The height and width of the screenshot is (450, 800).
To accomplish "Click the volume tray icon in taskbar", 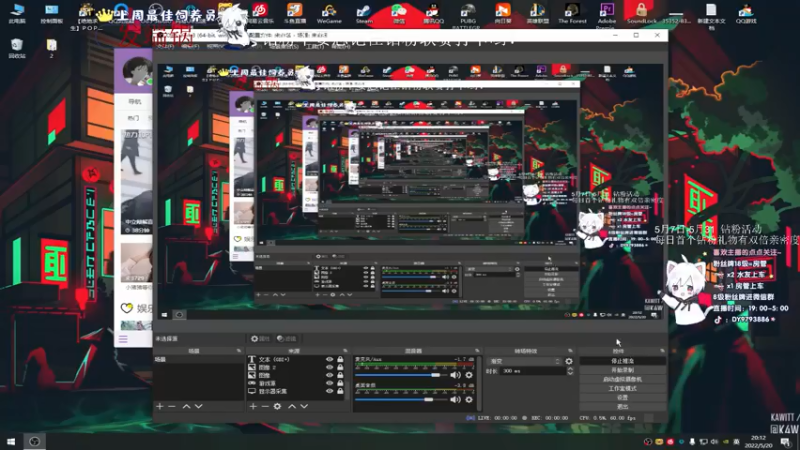I will click(x=715, y=441).
